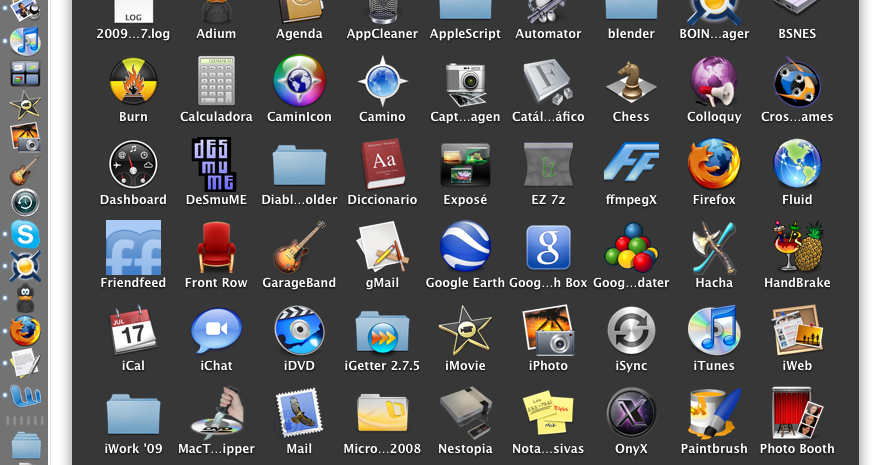Launch Exposé from the grid

465,165
